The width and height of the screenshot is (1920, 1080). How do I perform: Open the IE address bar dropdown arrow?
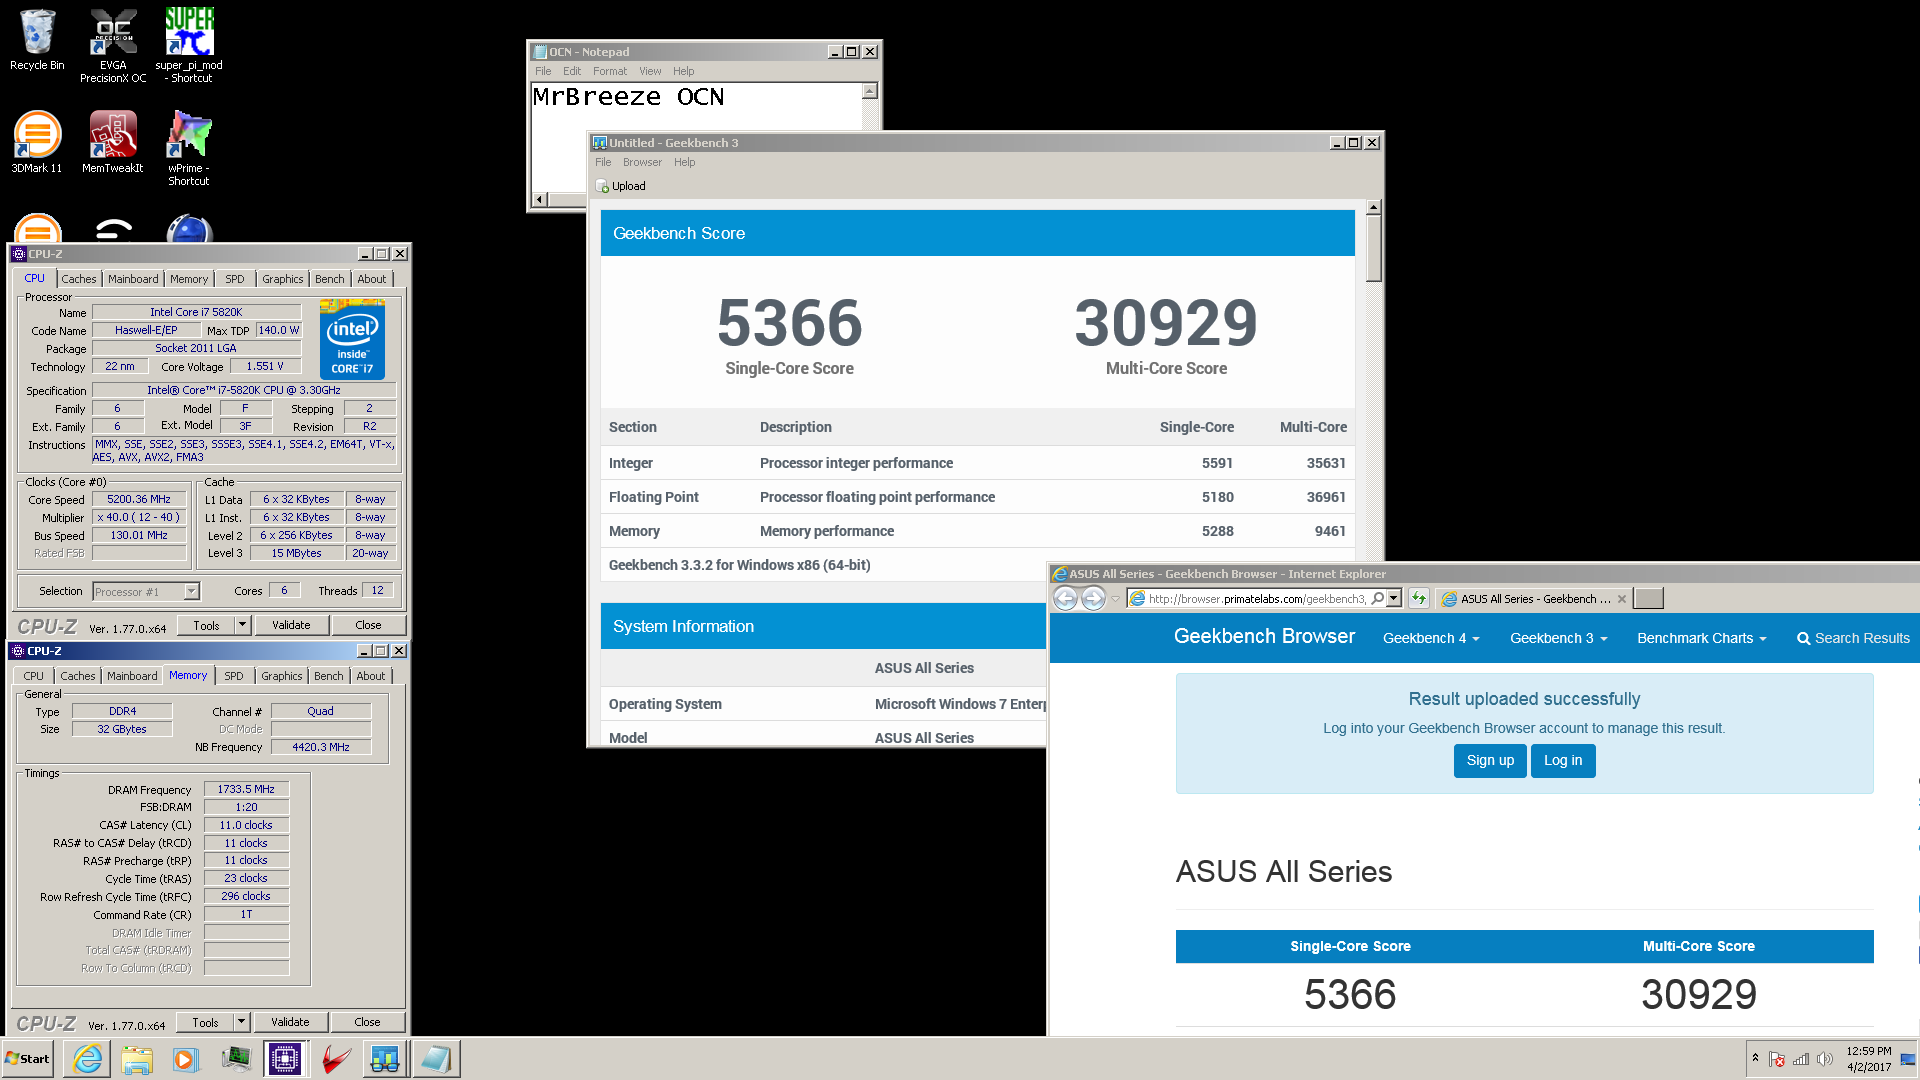[x=1394, y=598]
